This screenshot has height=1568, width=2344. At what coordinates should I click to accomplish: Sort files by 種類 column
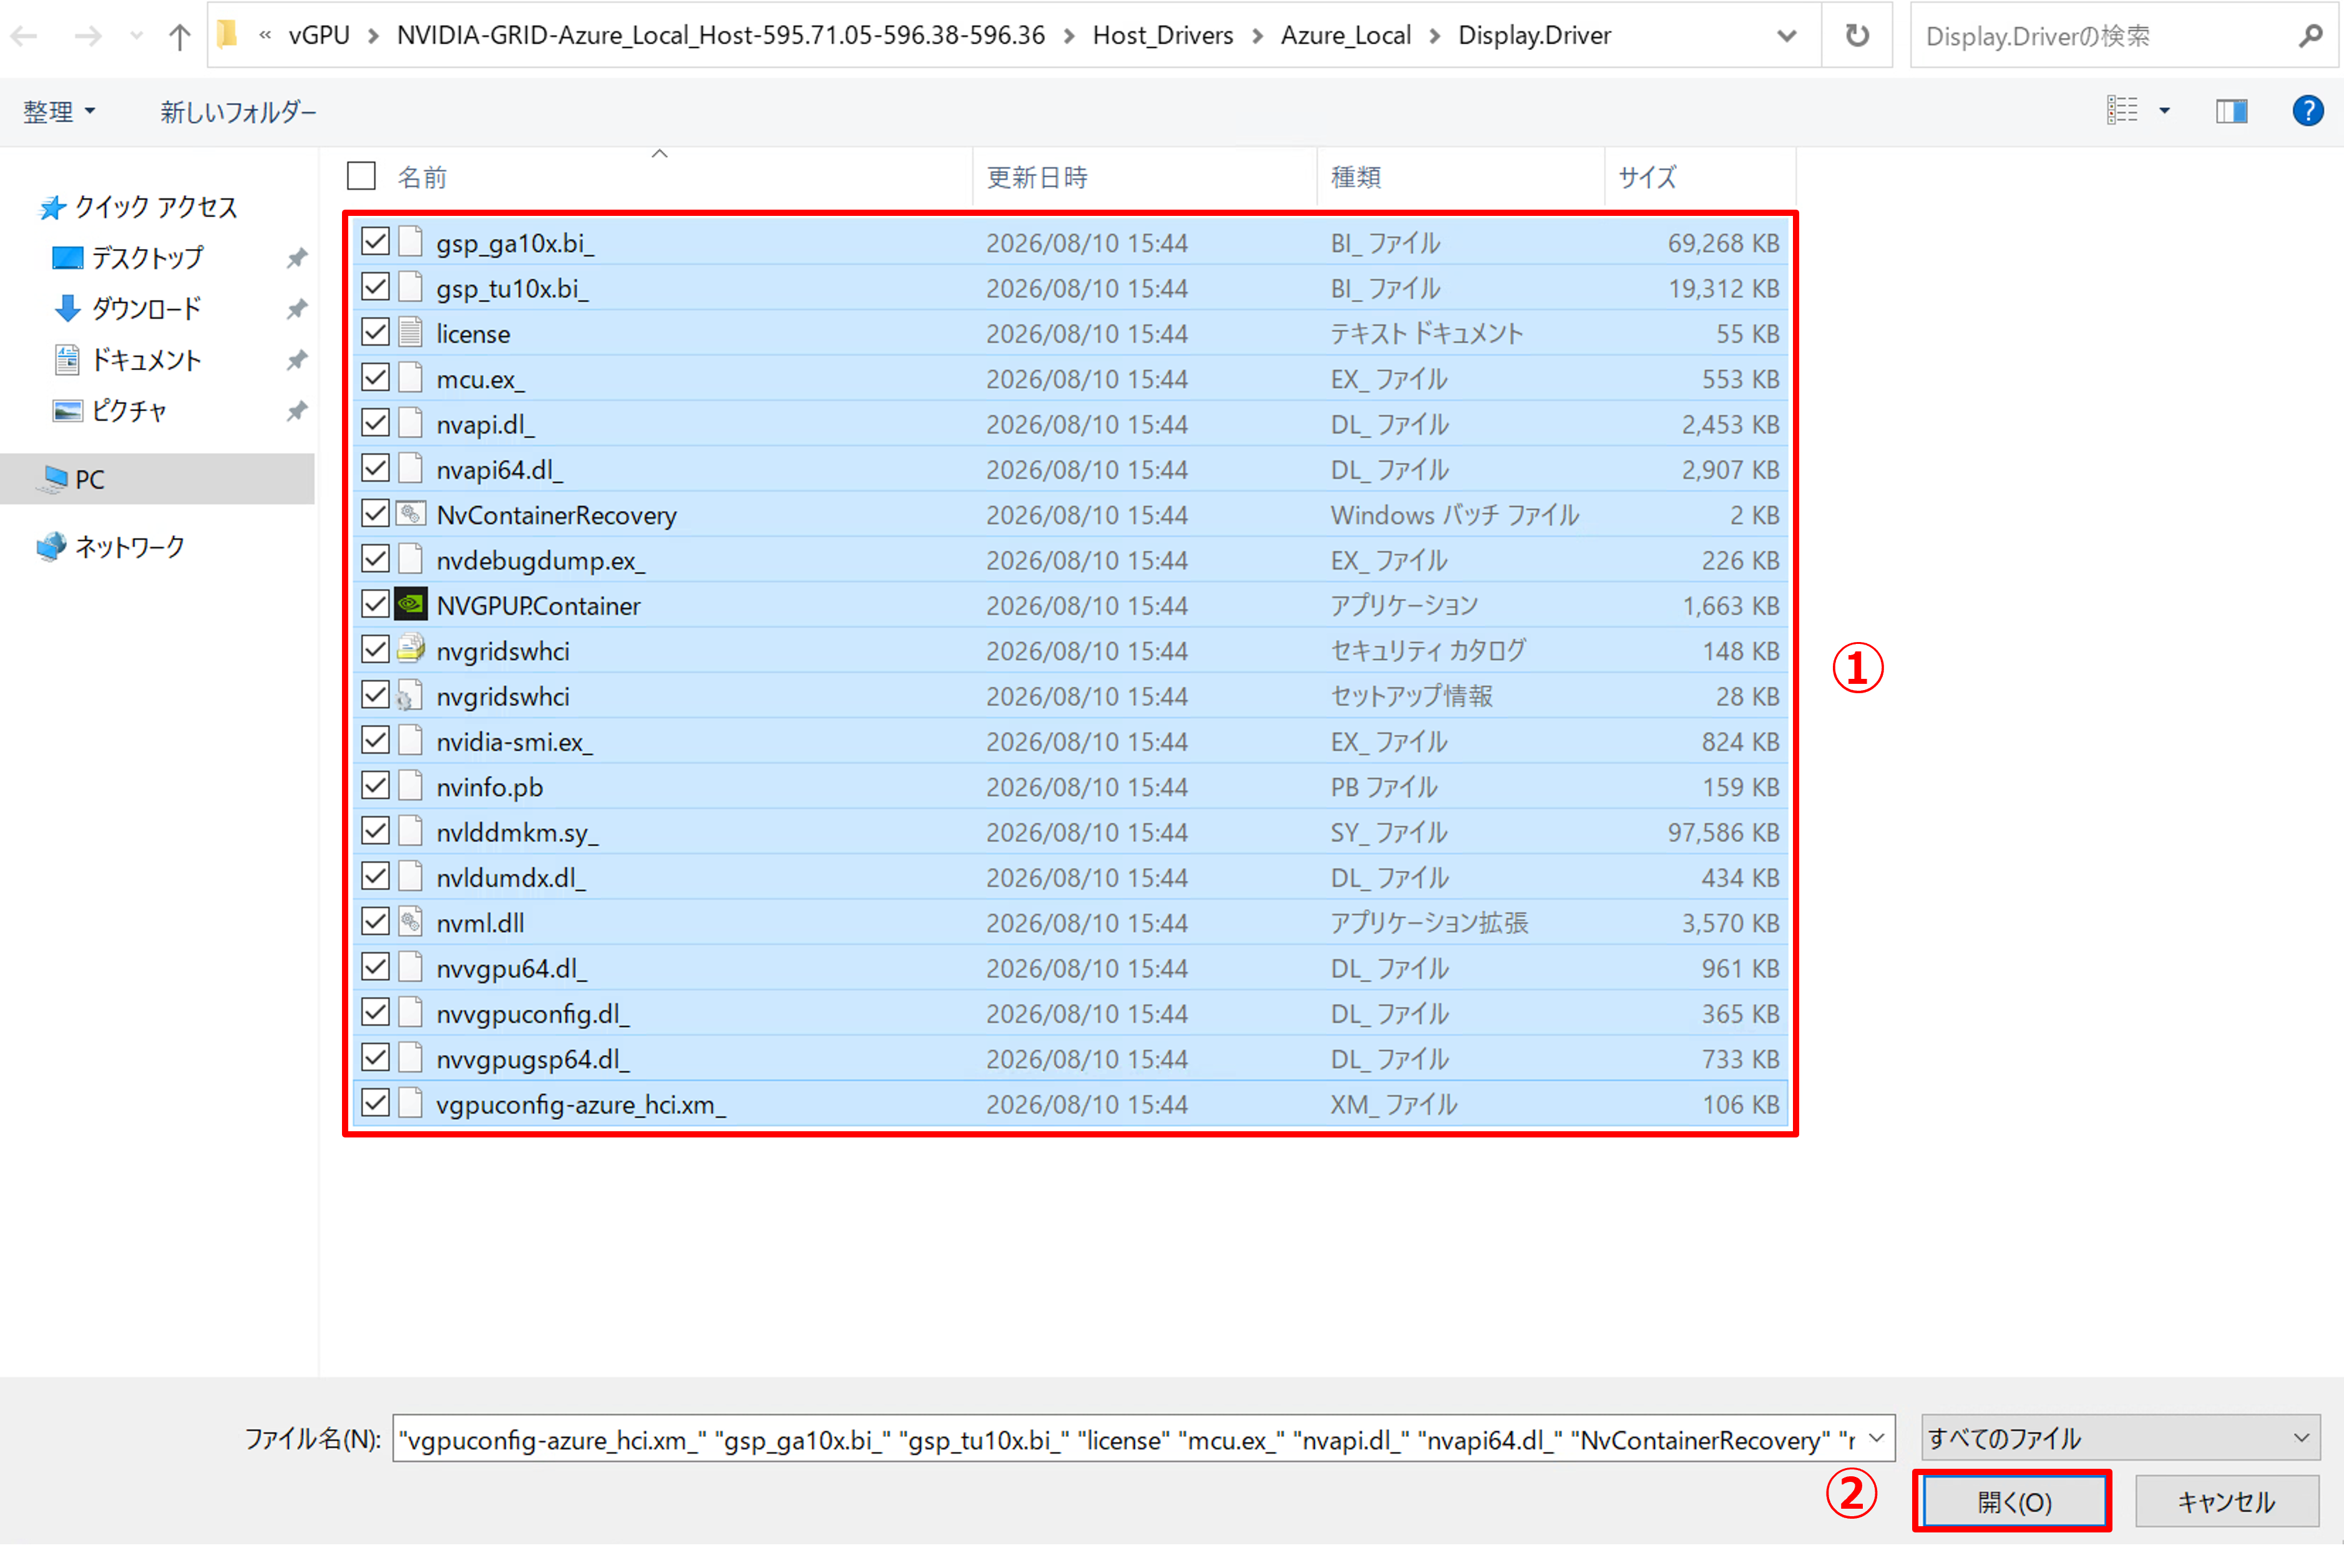point(1356,177)
